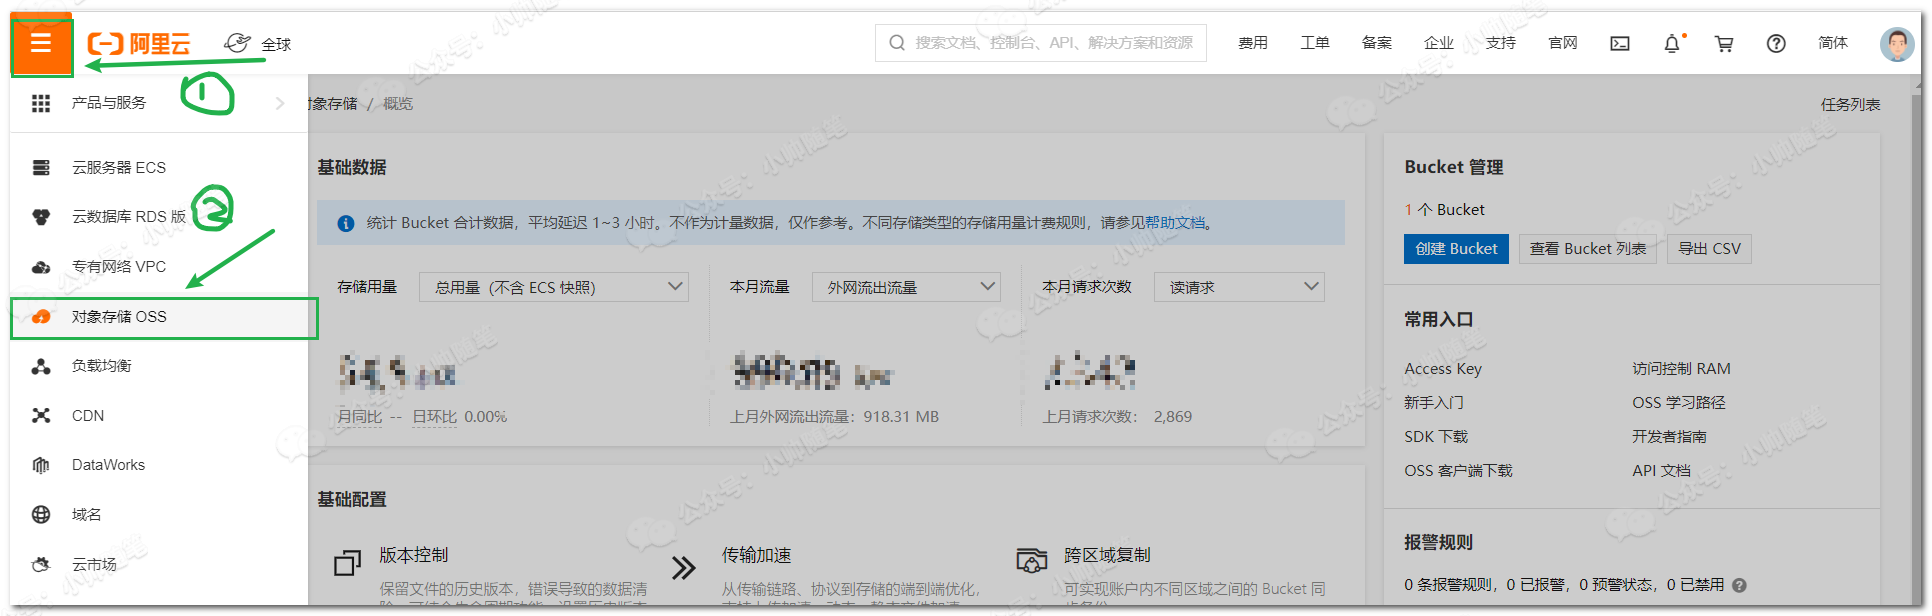Screen dimensions: 1932x616
Task: Open 费用 top menu
Action: pos(1253,43)
